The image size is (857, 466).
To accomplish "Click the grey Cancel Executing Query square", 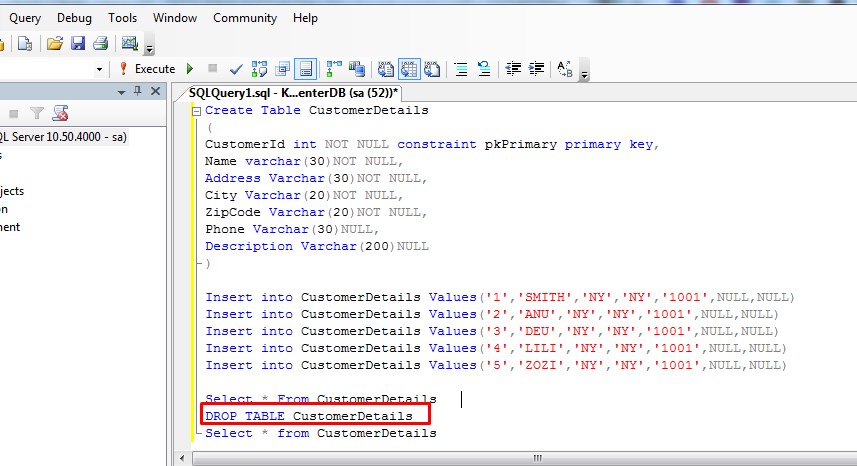I will click(213, 68).
